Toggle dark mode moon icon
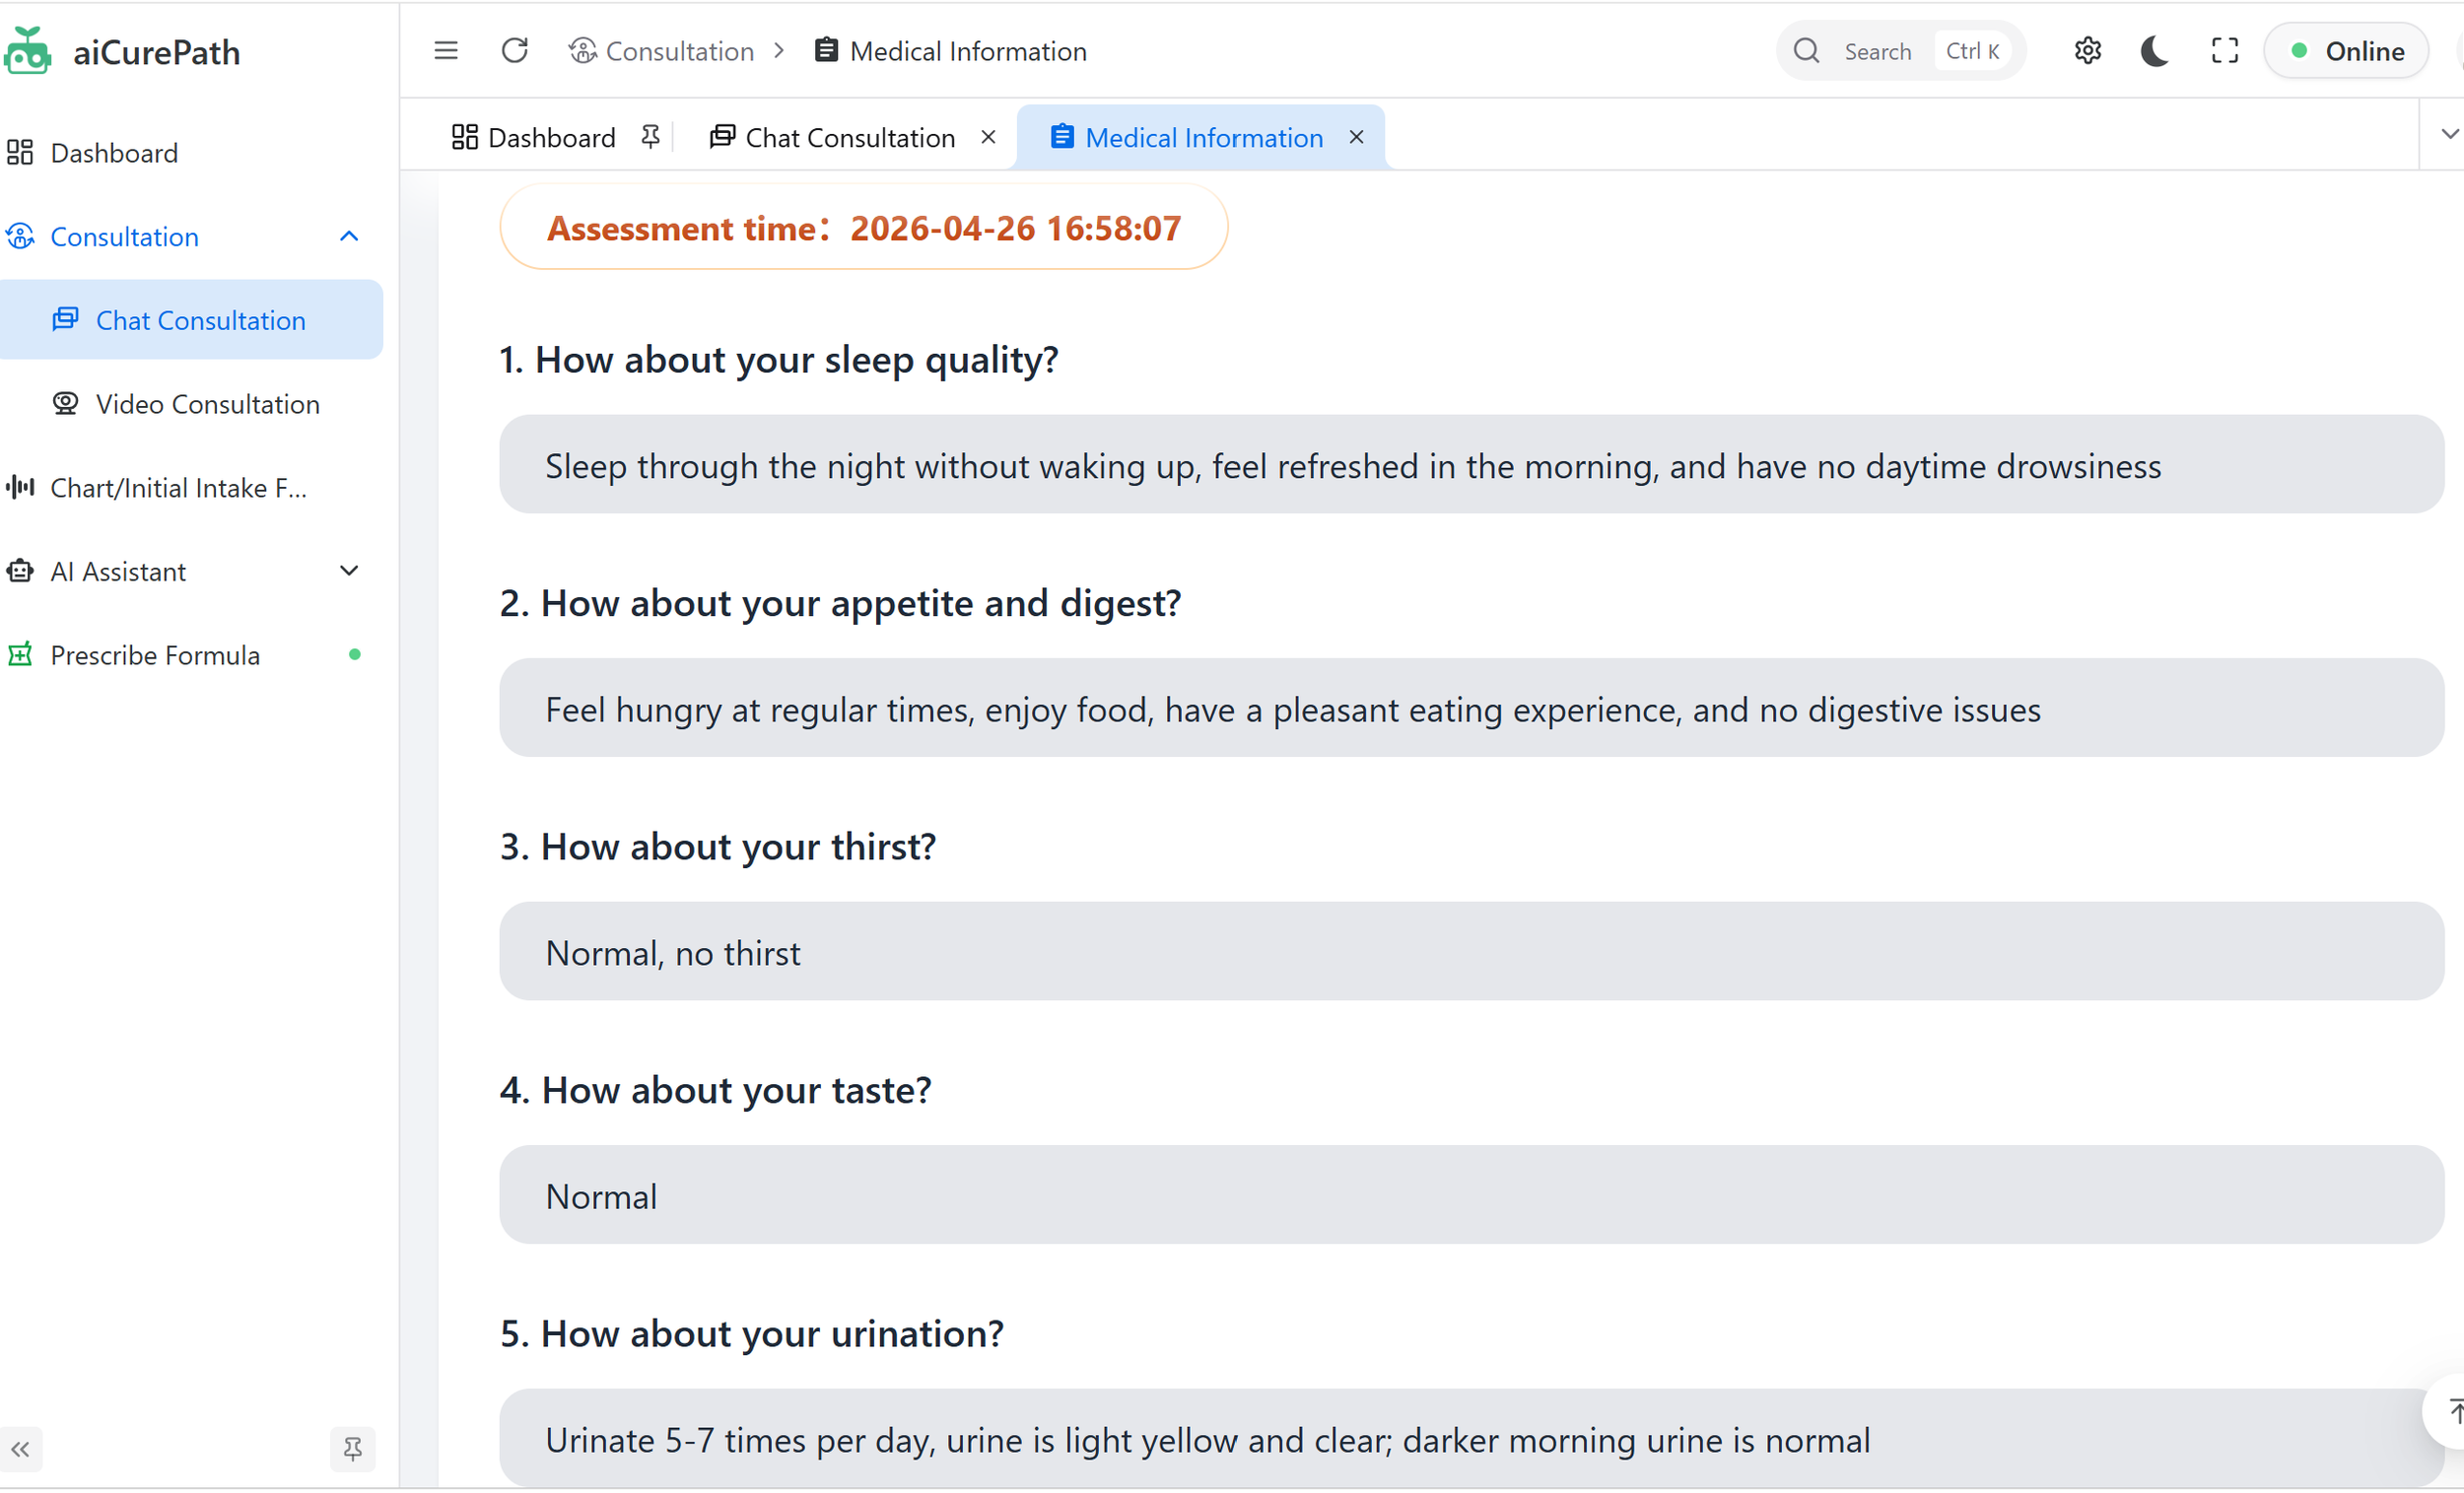 click(2155, 51)
